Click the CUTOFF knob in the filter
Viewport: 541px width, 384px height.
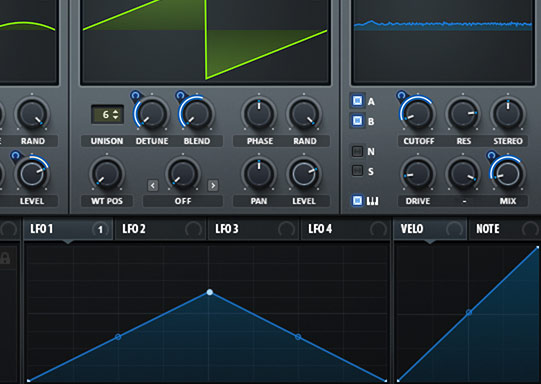click(x=418, y=114)
